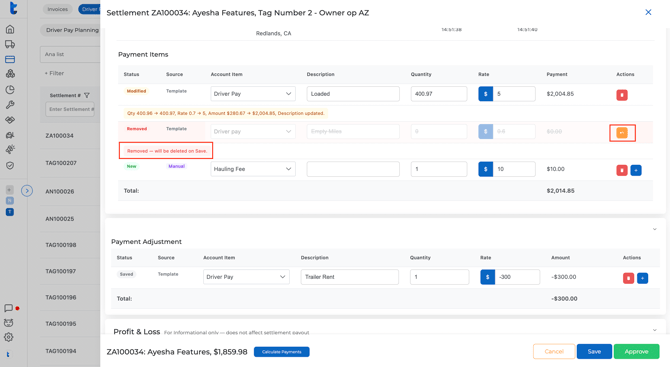Click the filter funnel beside Settlement #
This screenshot has width=670, height=367.
click(x=87, y=95)
